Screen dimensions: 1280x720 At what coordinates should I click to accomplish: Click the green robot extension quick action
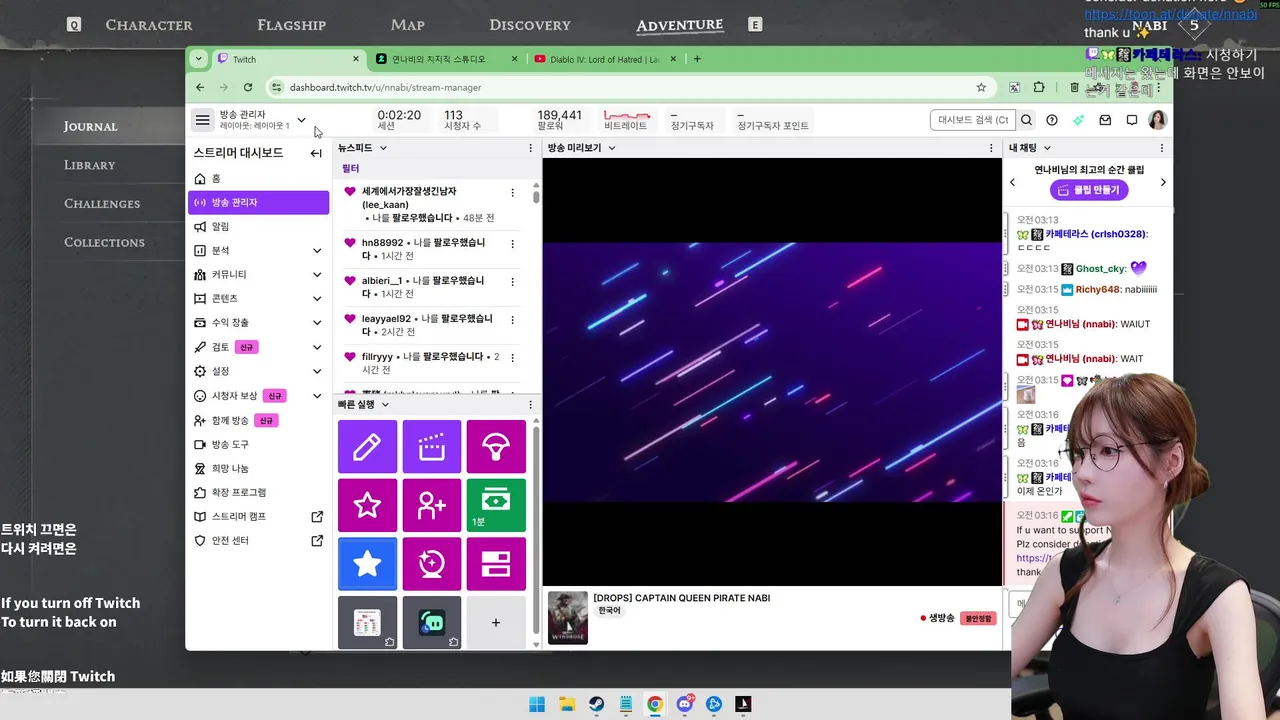pyautogui.click(x=432, y=622)
